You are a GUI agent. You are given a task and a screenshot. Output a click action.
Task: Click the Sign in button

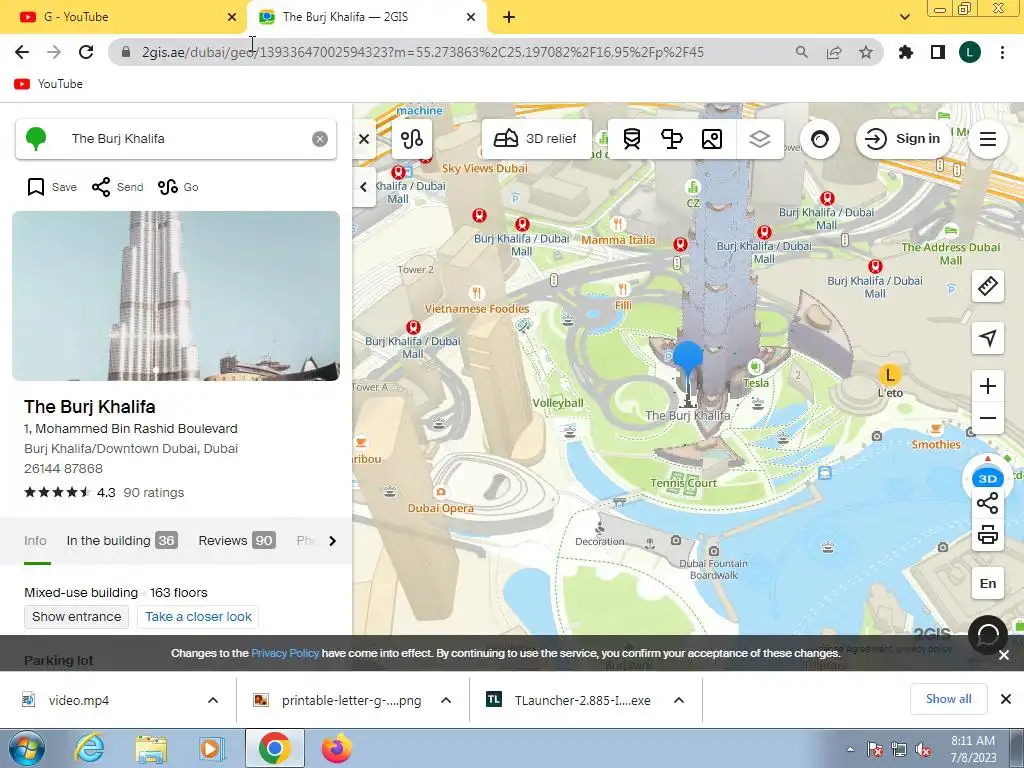pyautogui.click(x=903, y=138)
